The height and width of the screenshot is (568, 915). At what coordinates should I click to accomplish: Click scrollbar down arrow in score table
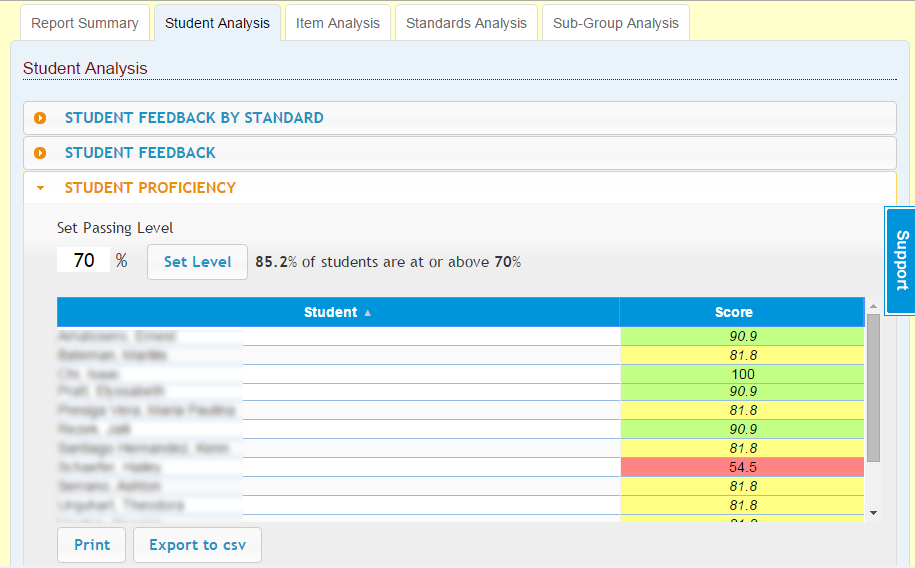click(873, 512)
